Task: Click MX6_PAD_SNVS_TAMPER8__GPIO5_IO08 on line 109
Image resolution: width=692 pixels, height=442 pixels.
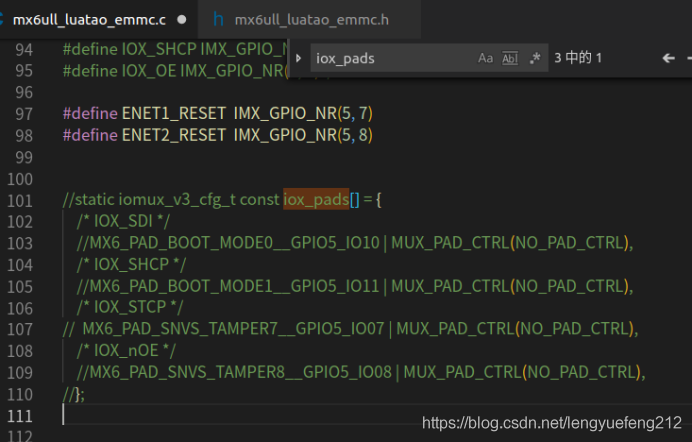Action: 241,372
